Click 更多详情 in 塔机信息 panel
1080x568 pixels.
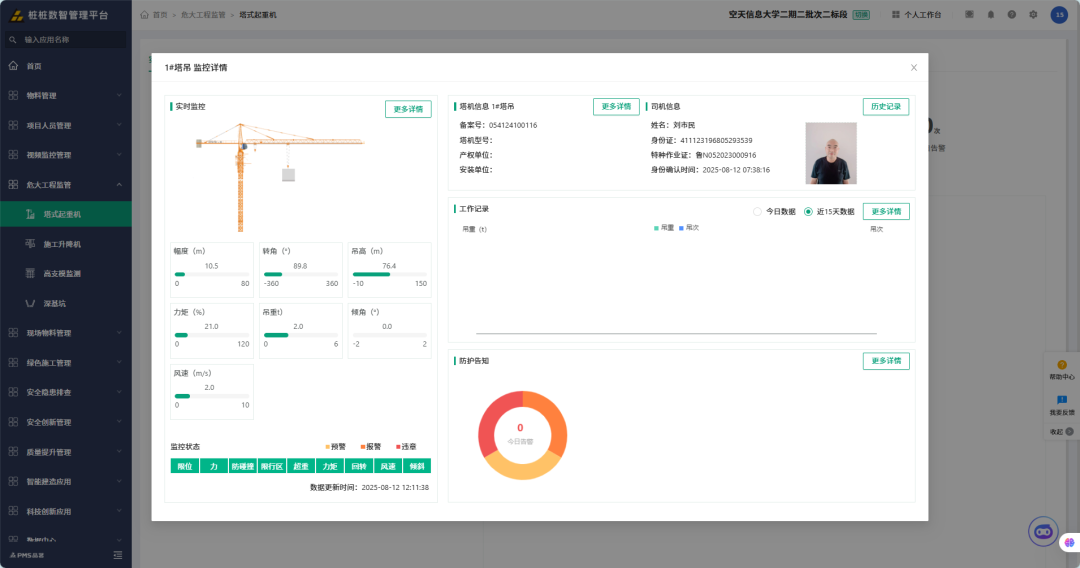(616, 107)
